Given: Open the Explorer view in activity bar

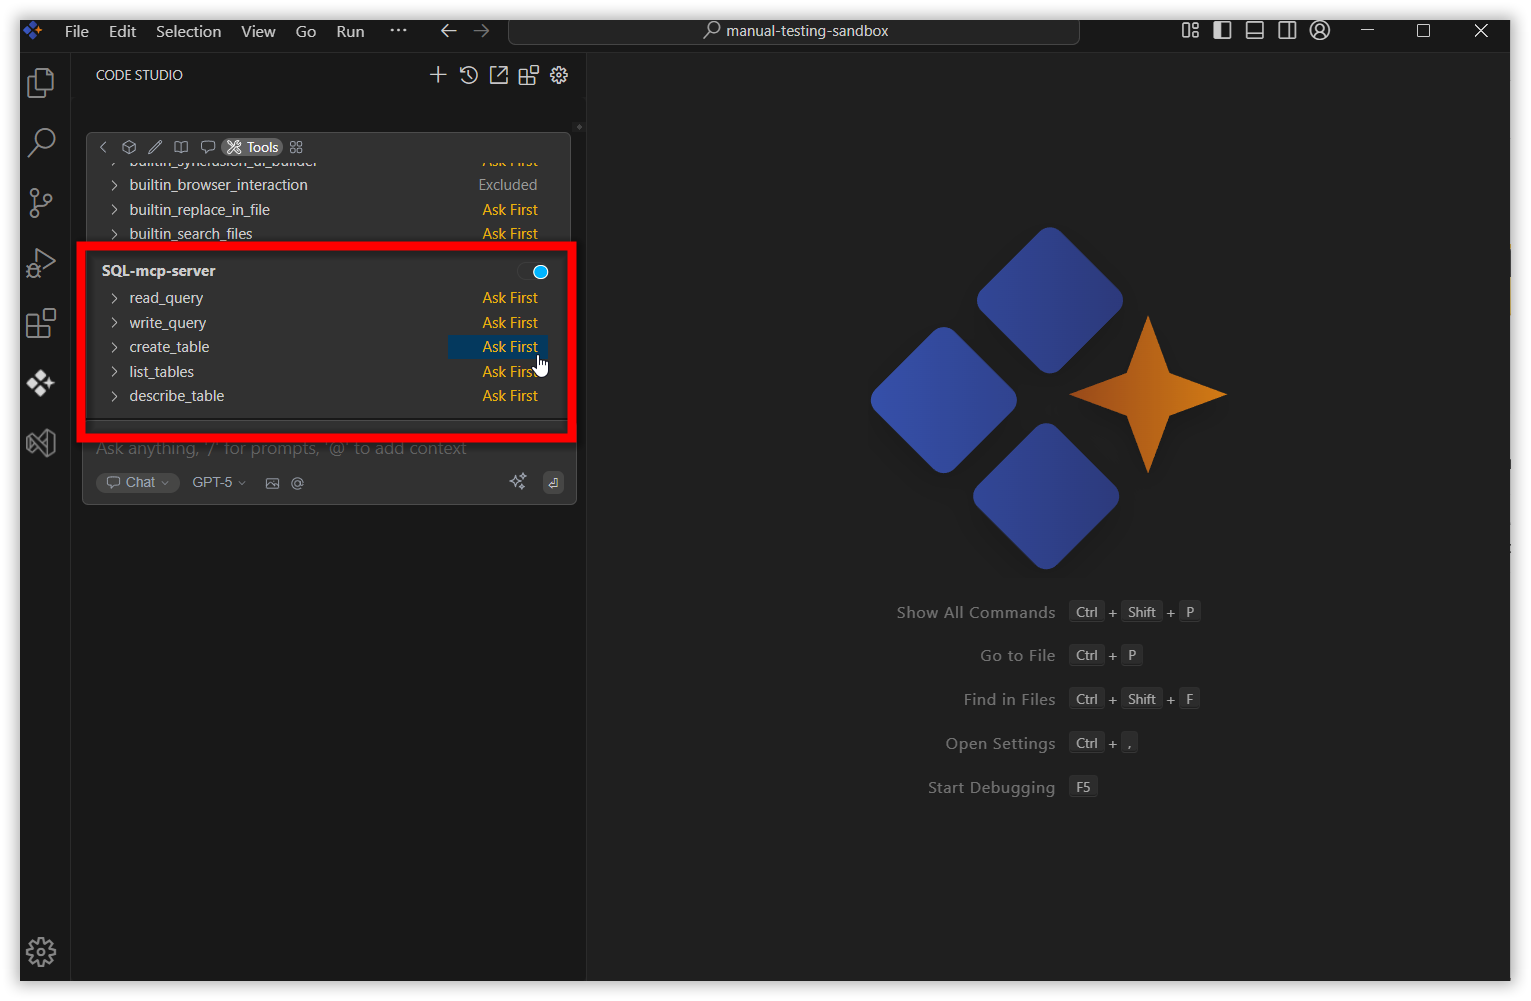Looking at the screenshot, I should [41, 83].
